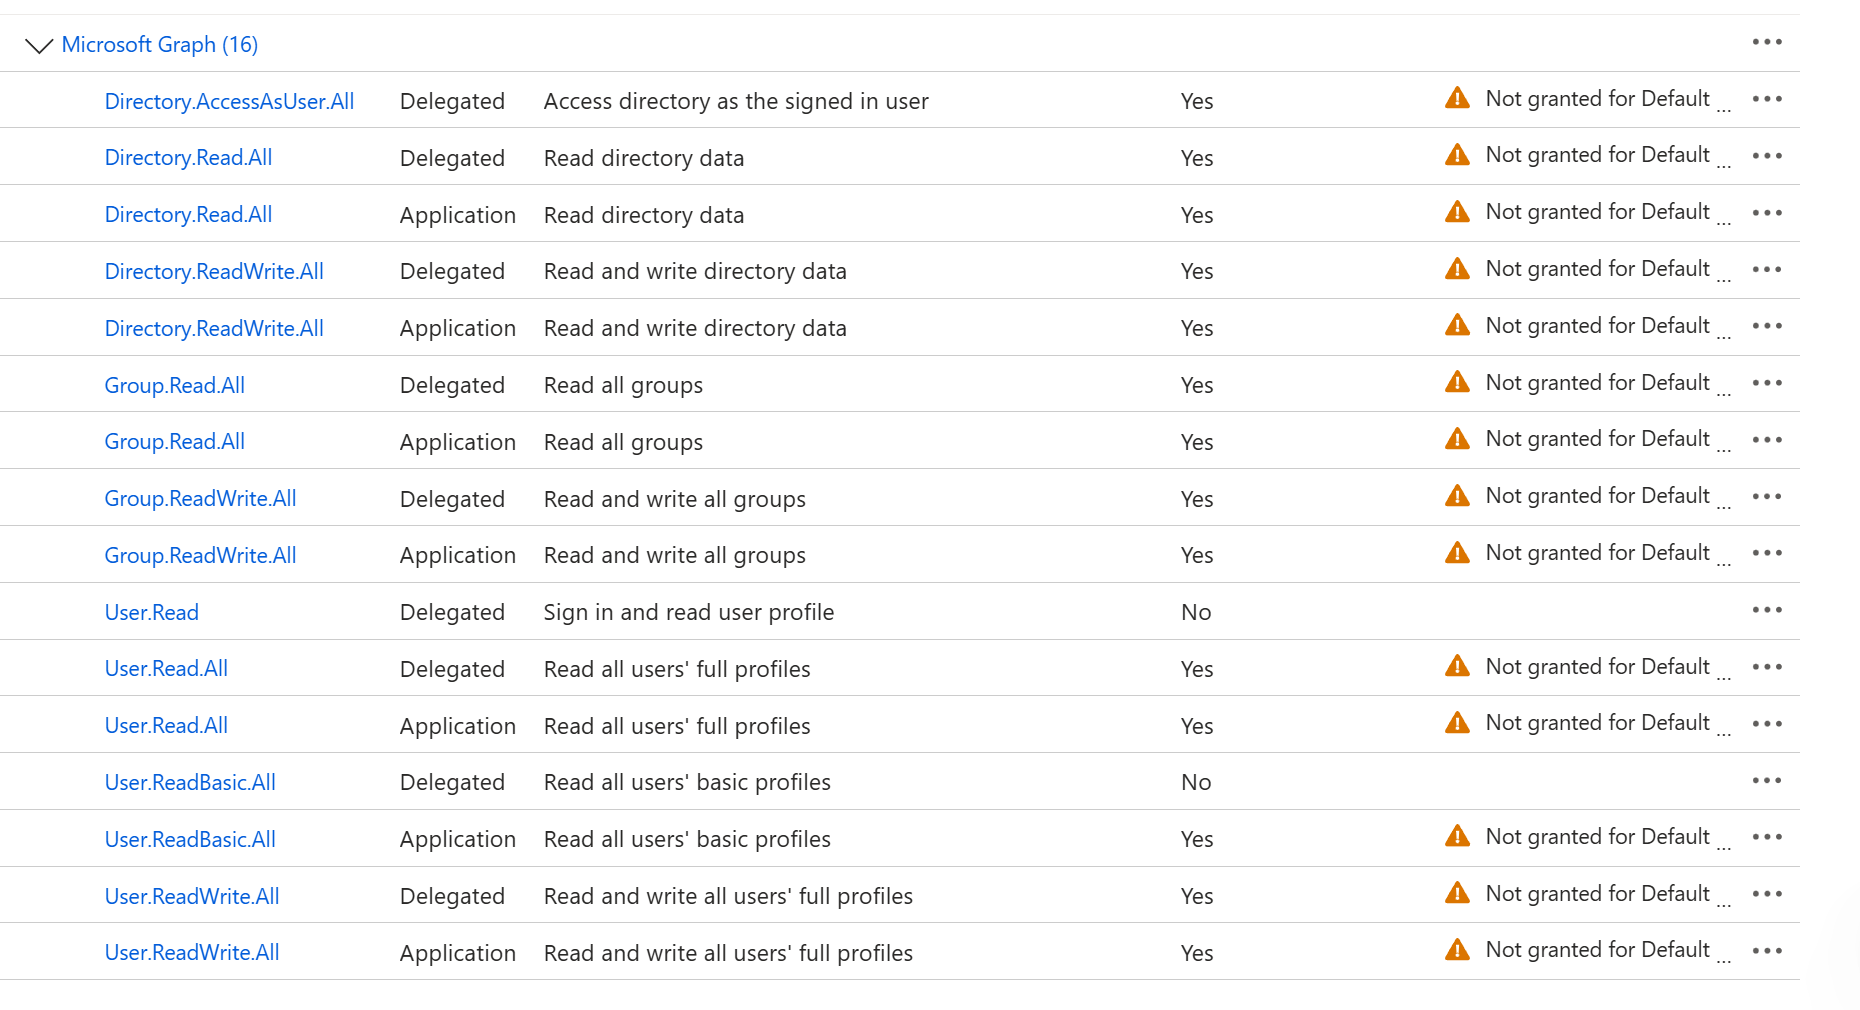
Task: Open the Delegated Directory.Read.All permission link
Action: pos(188,158)
